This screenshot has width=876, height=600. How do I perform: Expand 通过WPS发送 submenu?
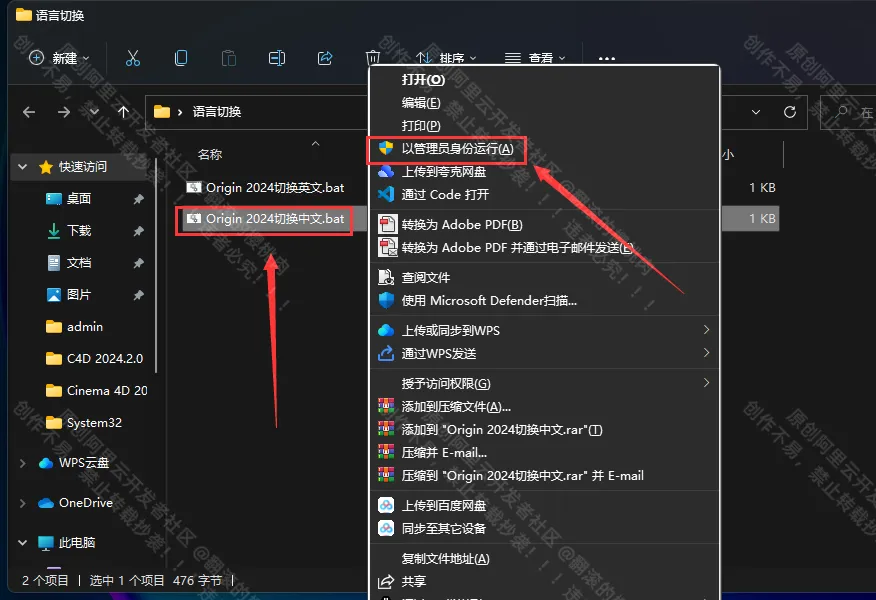click(706, 353)
